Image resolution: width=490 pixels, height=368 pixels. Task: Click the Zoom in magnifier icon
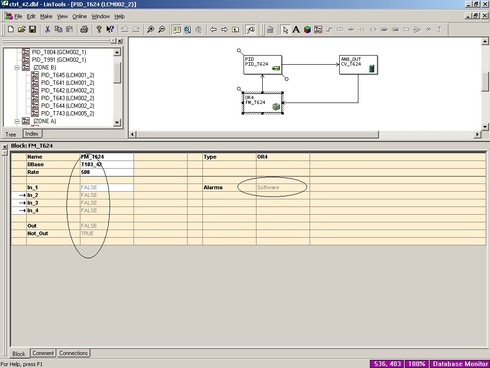(150, 29)
